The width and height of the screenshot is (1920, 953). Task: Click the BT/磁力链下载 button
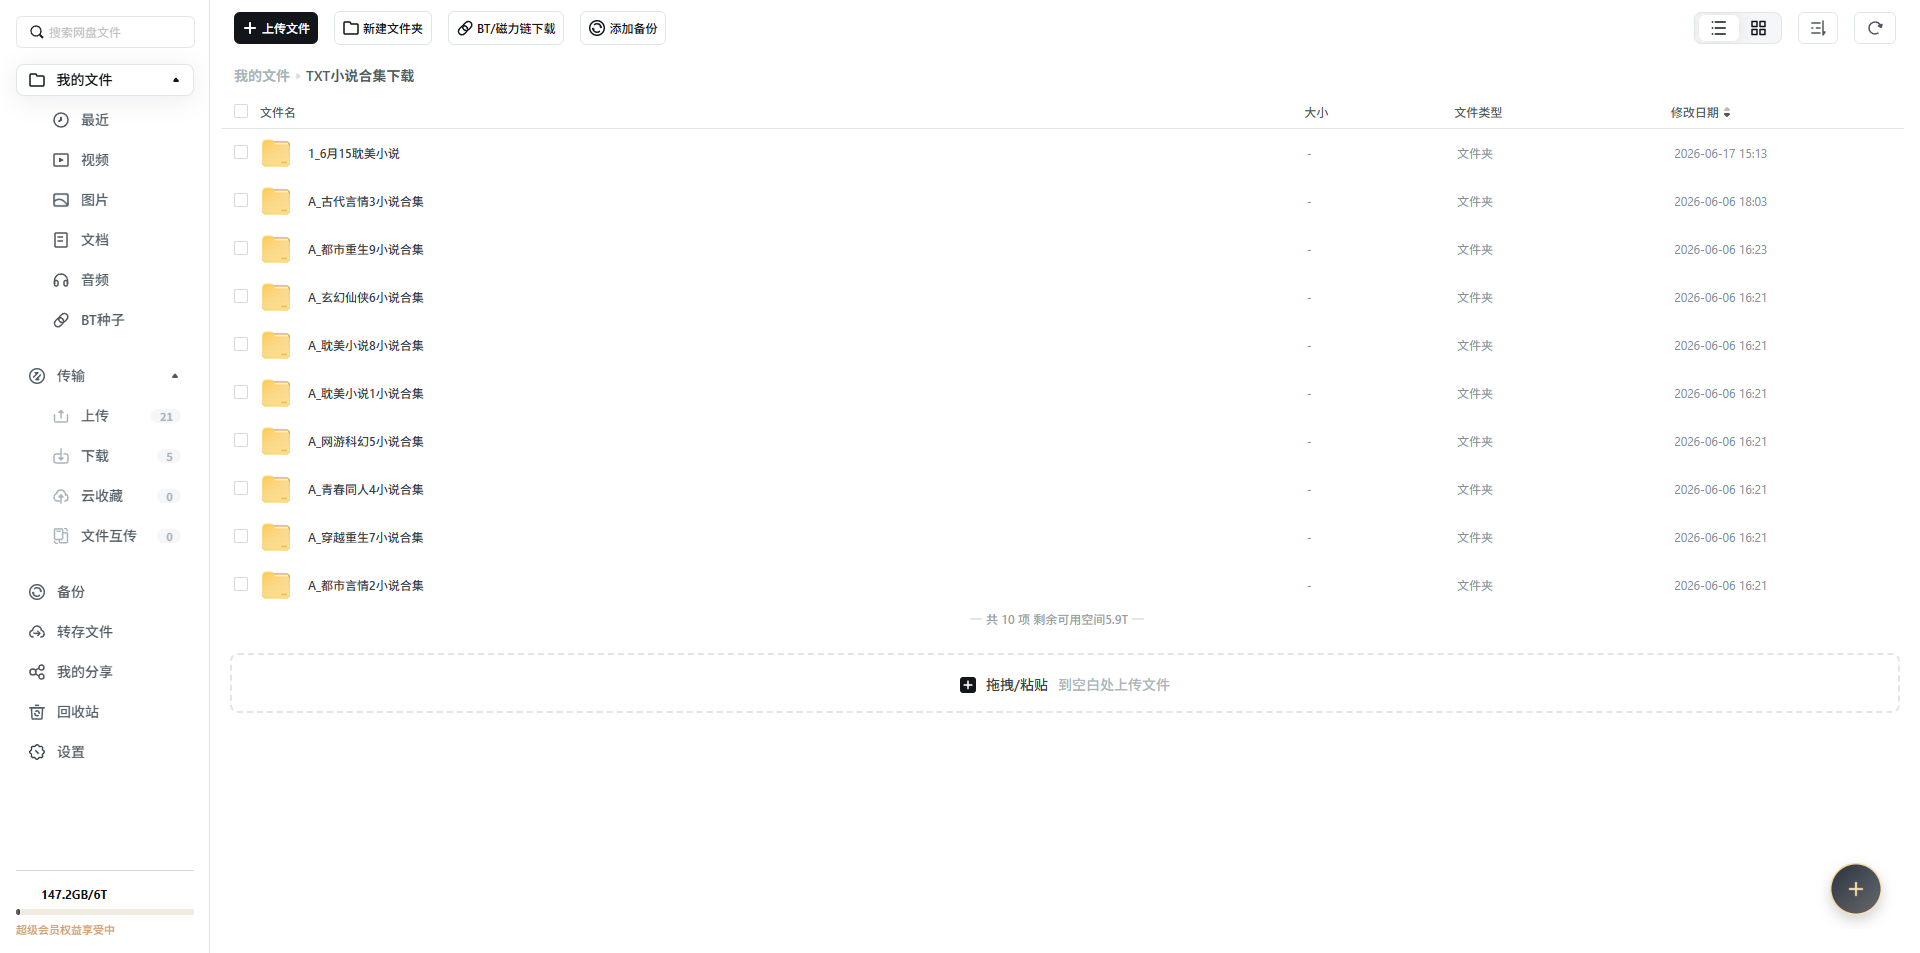(x=506, y=28)
